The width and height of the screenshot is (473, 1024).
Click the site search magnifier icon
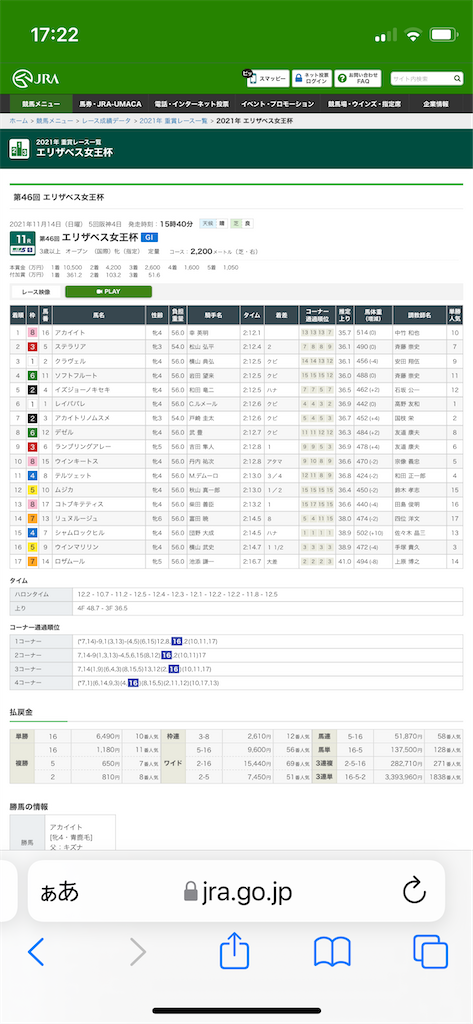457,79
